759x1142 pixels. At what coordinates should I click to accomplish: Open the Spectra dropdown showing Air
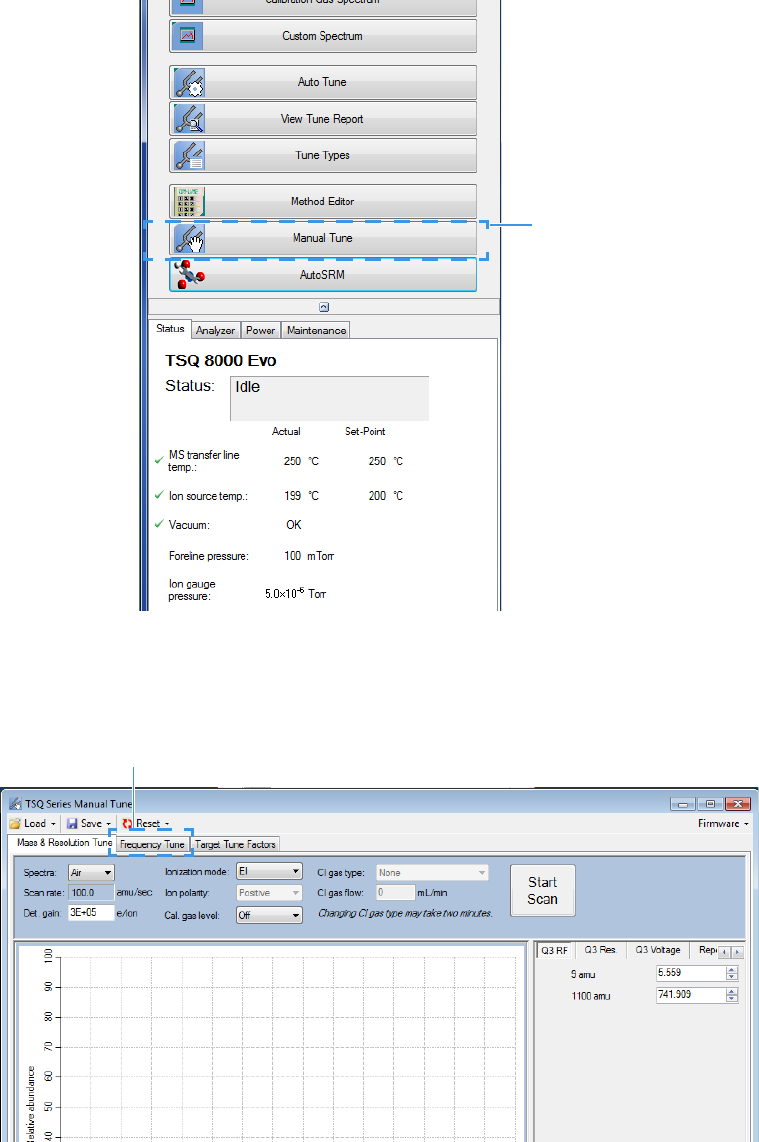tap(91, 873)
